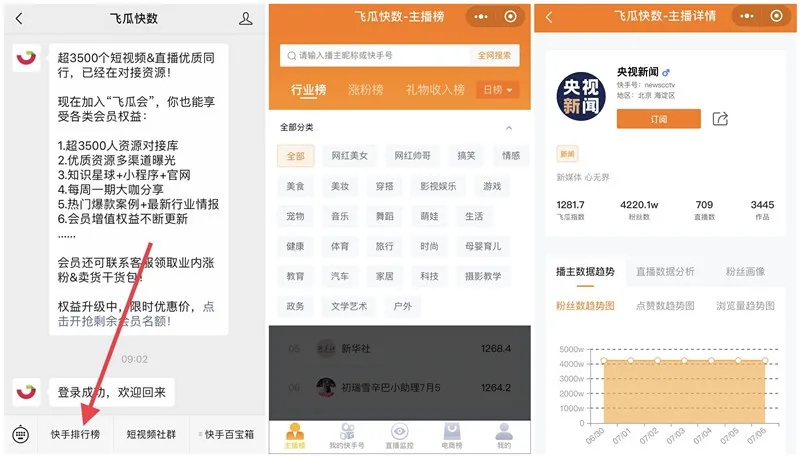Close the 主播榜 mini program
Image resolution: width=800 pixels, height=457 pixels.
pos(510,17)
